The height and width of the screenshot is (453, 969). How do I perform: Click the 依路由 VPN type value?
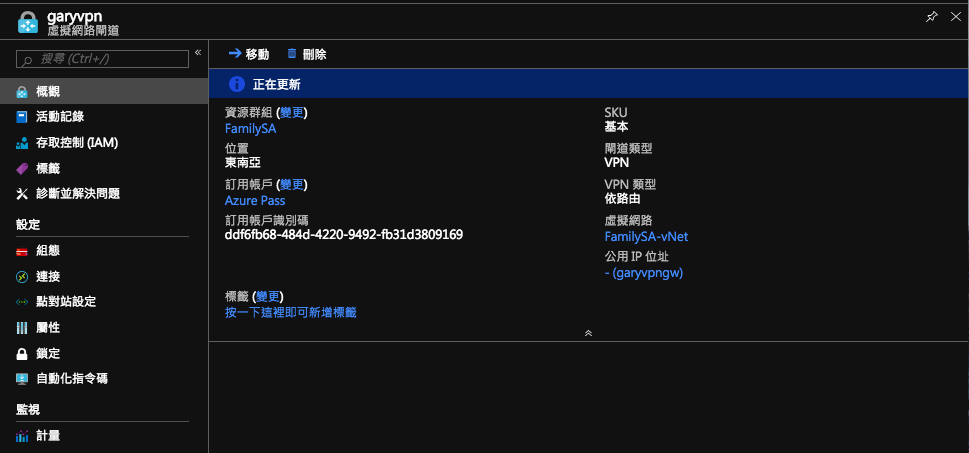click(623, 199)
